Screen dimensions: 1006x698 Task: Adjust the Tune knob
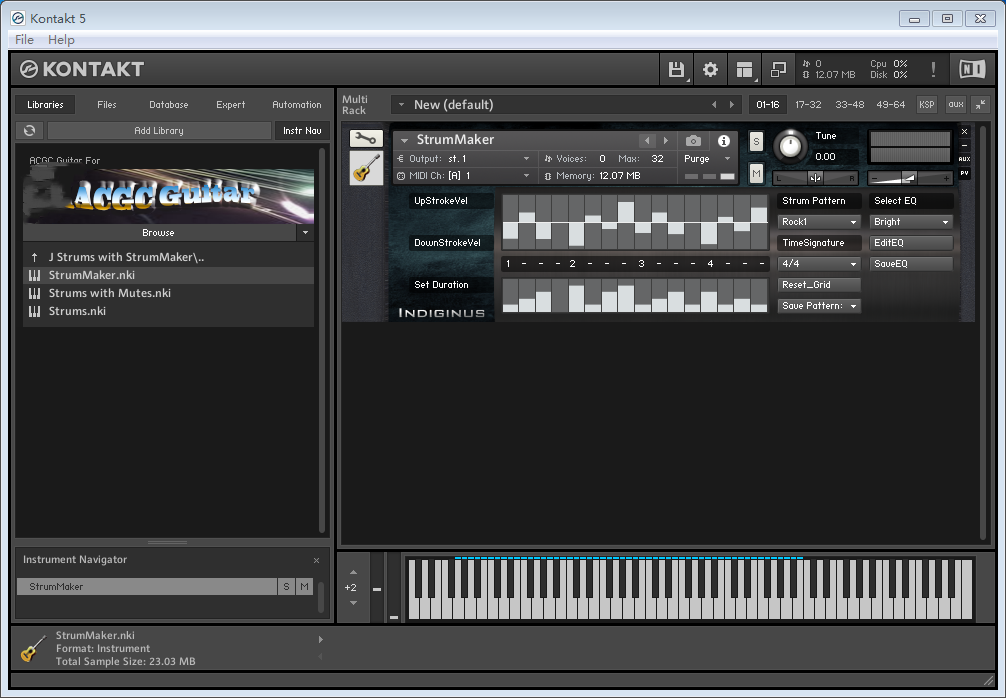[790, 146]
